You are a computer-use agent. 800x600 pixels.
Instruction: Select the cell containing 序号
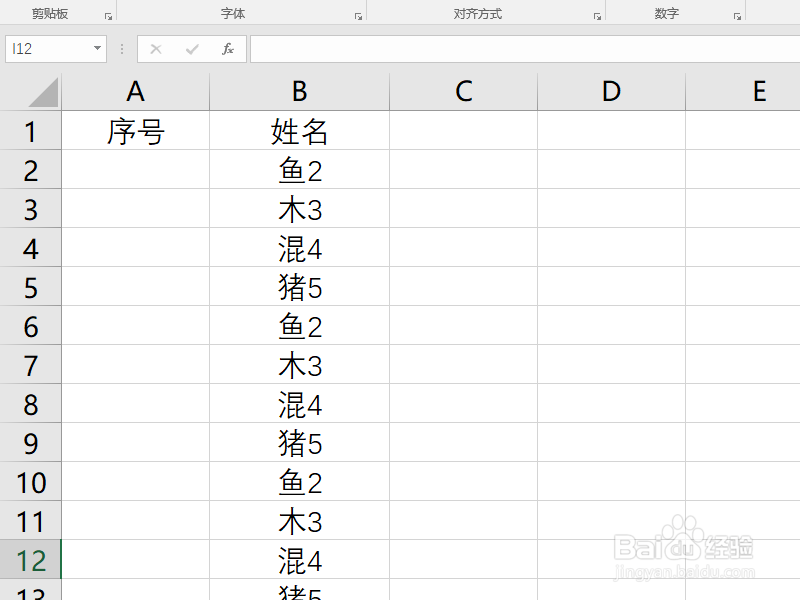[x=135, y=130]
